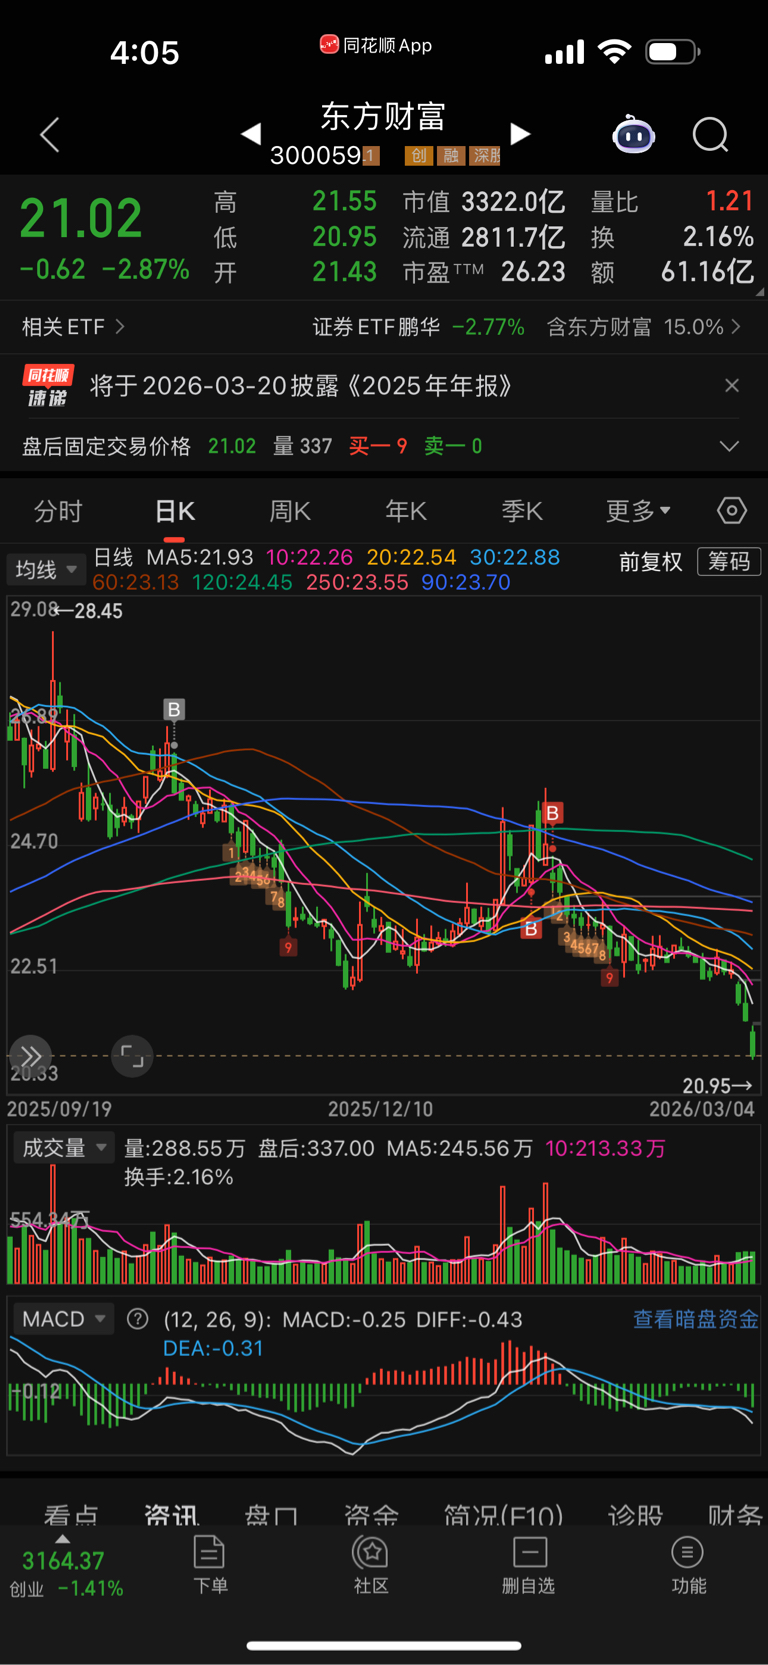Open the search magnifier icon

711,134
